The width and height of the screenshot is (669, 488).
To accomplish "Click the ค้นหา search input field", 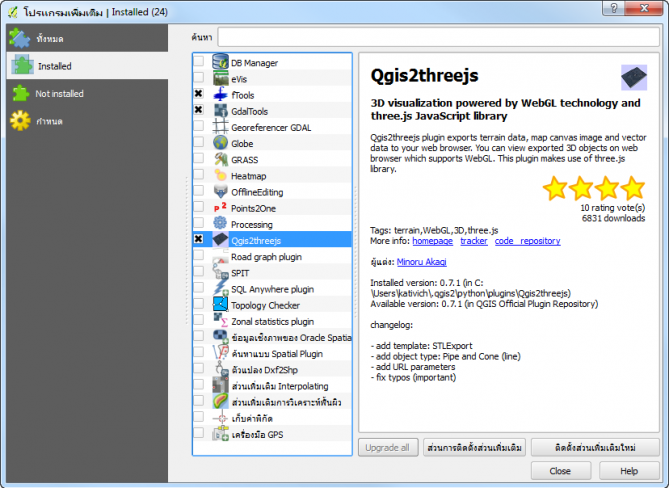I will (439, 37).
